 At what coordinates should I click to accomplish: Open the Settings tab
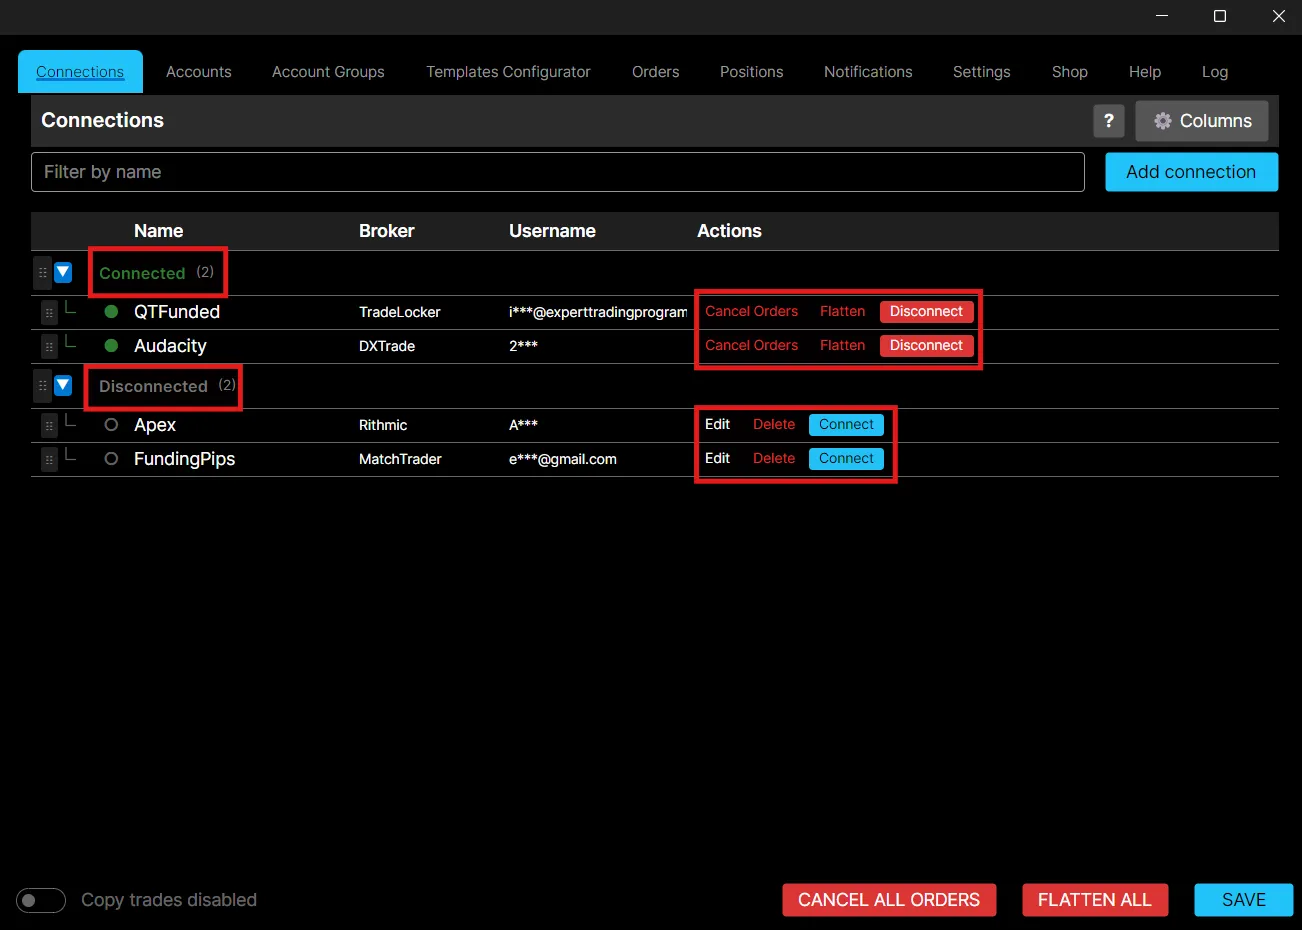981,72
